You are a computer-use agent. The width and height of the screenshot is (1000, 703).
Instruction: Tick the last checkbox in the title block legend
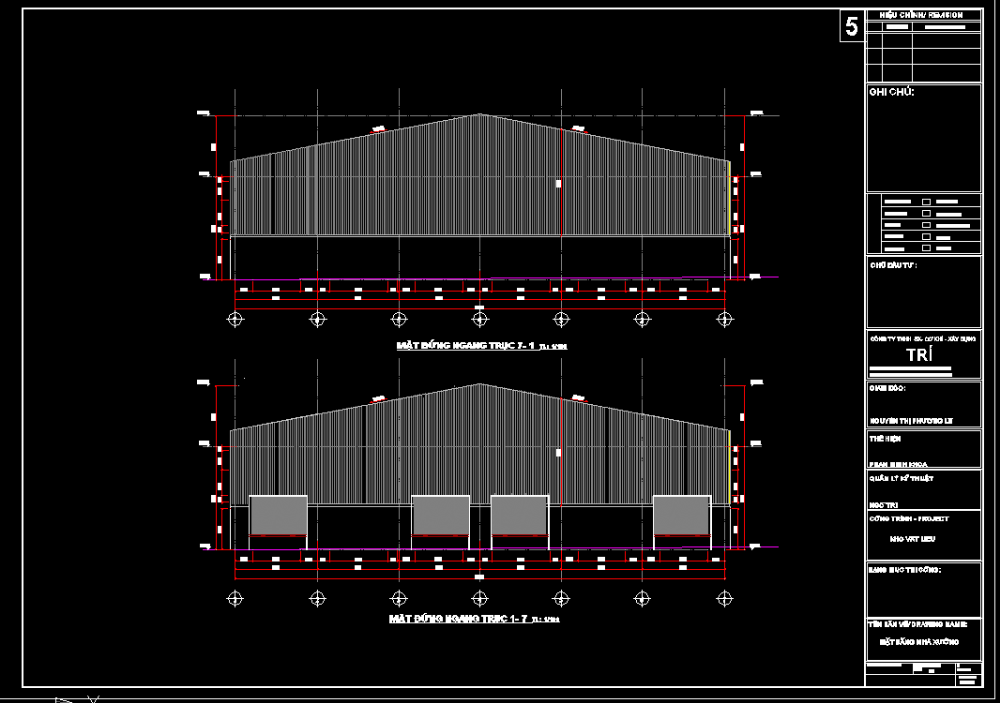[927, 248]
